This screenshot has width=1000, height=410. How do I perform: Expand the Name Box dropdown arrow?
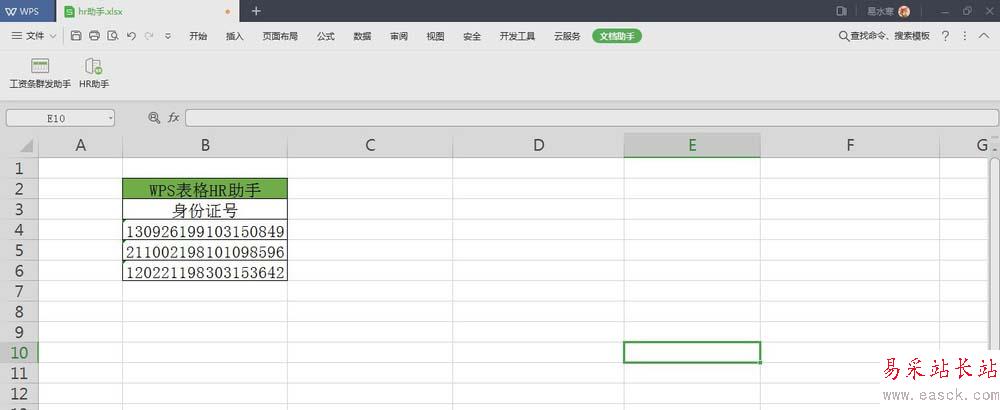[109, 118]
